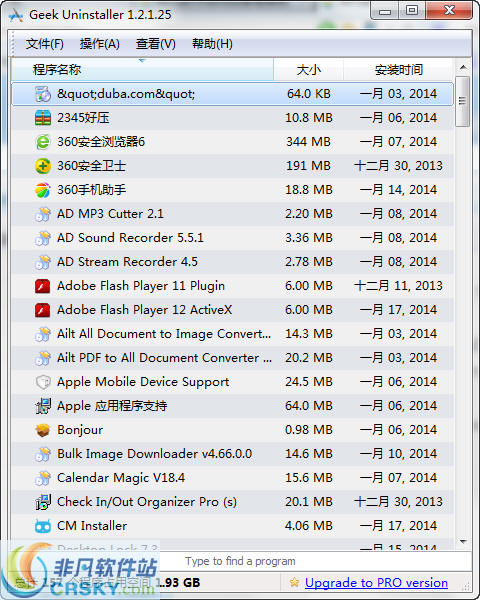The width and height of the screenshot is (480, 600).
Task: Click the vertical scrollbar thumb
Action: 463,101
